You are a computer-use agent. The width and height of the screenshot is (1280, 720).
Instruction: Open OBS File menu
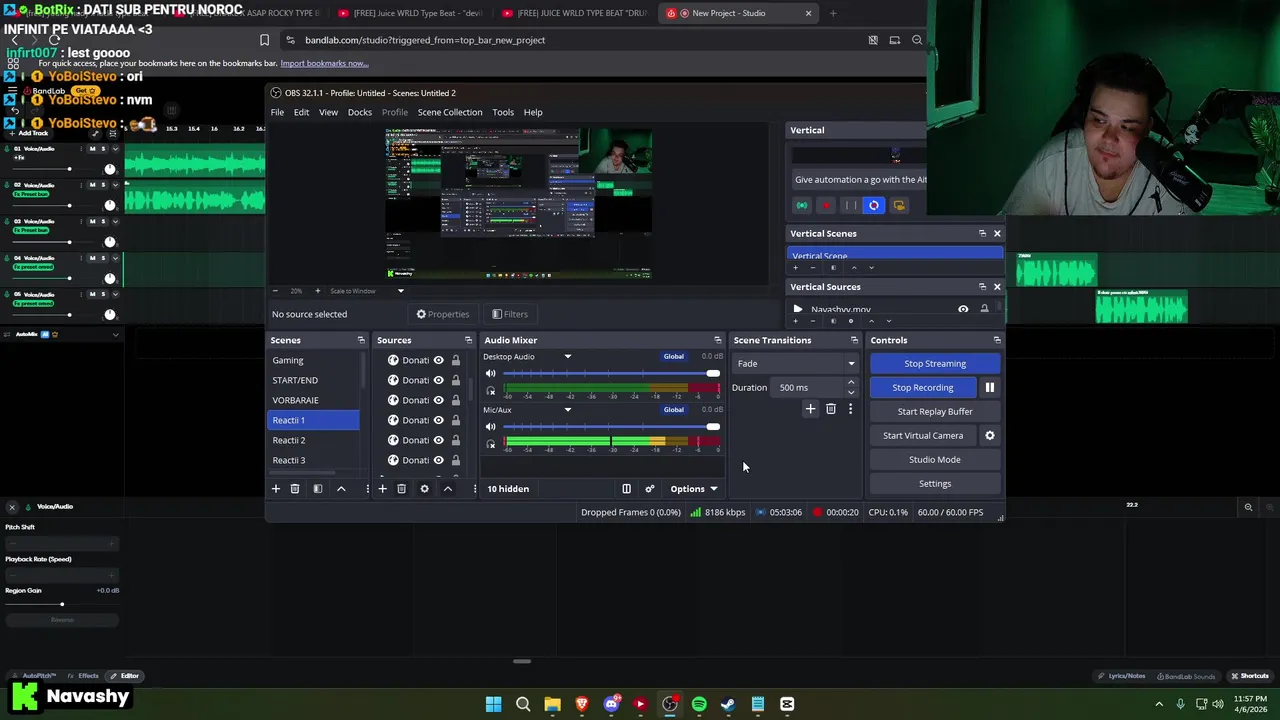[277, 112]
